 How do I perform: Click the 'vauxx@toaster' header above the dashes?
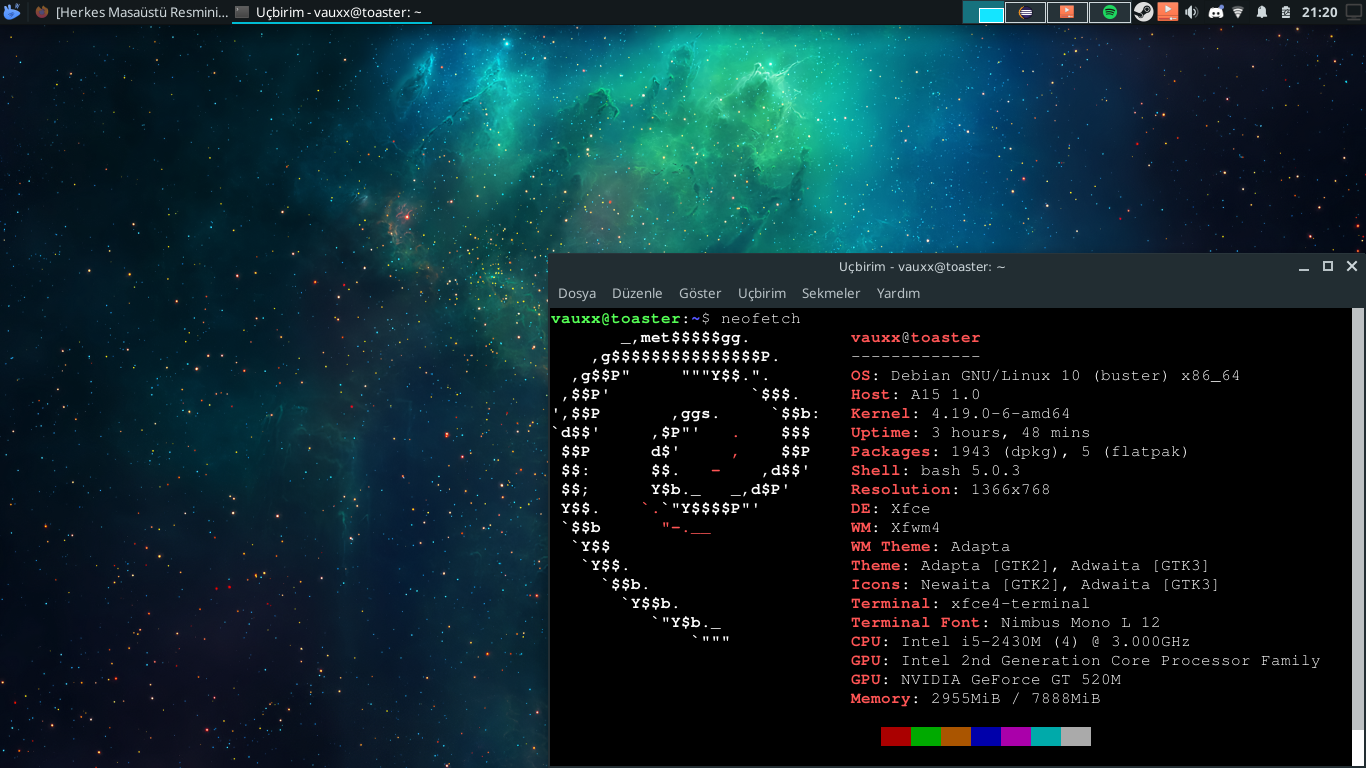pyautogui.click(x=916, y=338)
